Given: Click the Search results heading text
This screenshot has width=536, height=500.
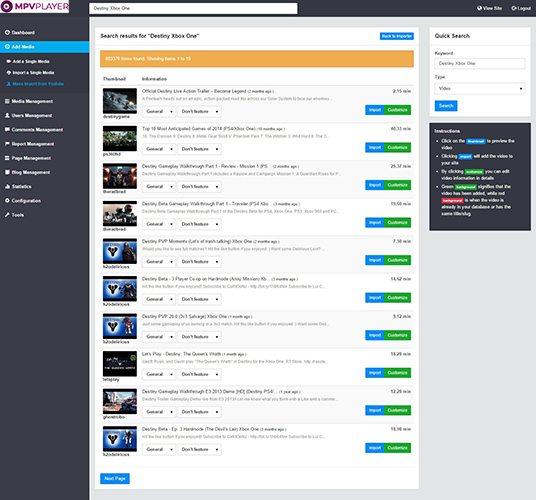Looking at the screenshot, I should [150, 36].
